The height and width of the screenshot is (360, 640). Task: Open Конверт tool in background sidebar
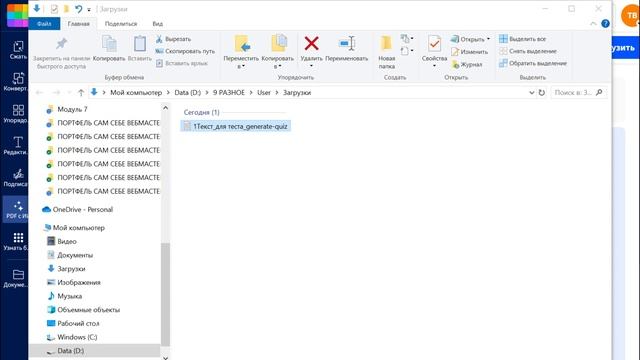(16, 82)
